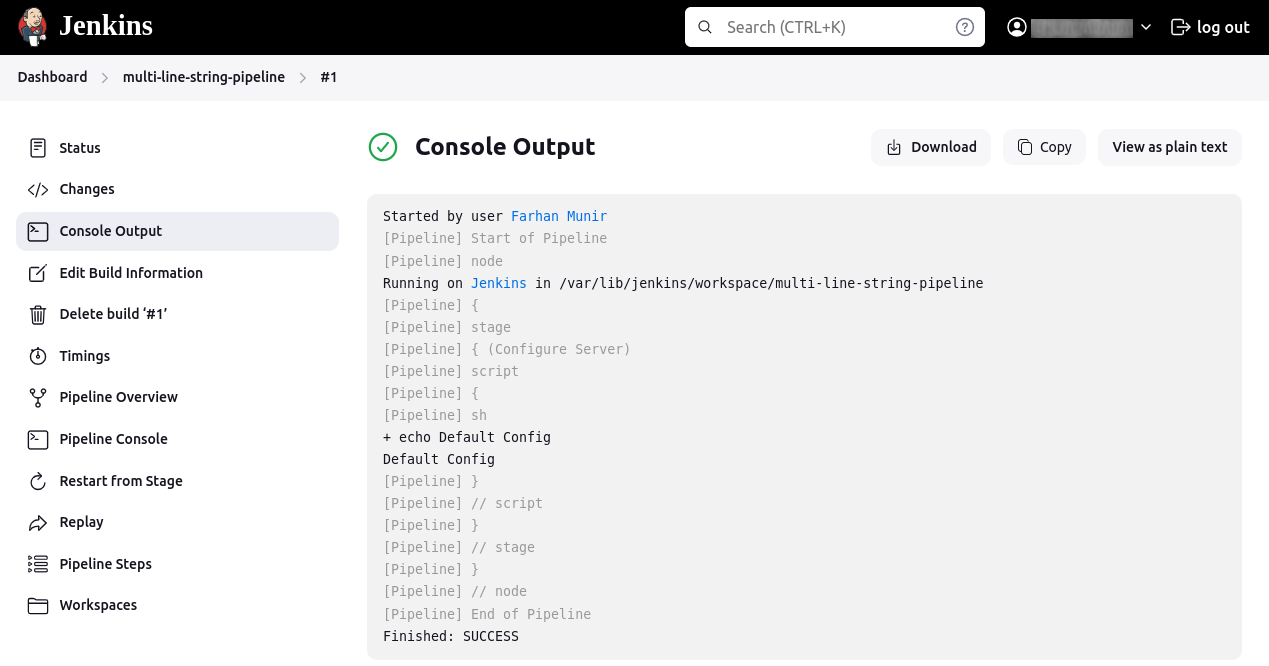Screen dimensions: 1269x666
Task: Open the Status sidebar item
Action: point(177,148)
